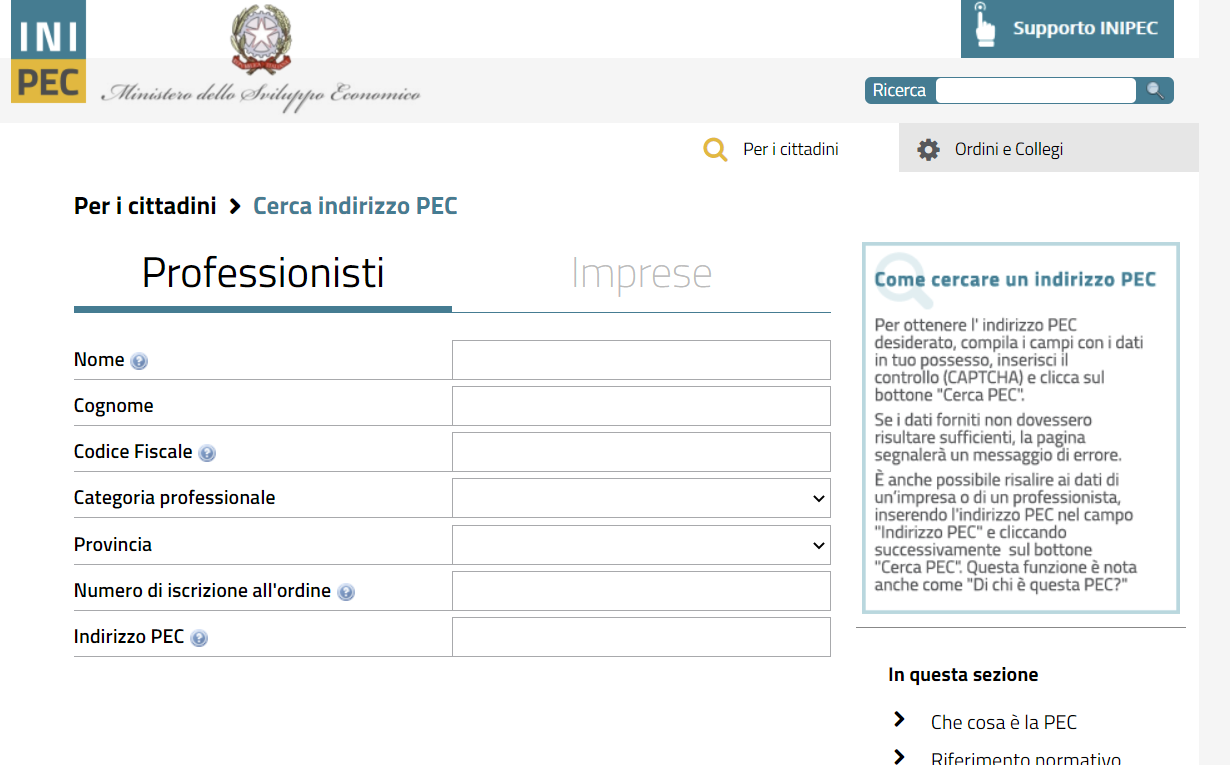This screenshot has height=765, width=1230.
Task: Open the Categoria professionale dropdown
Action: click(x=641, y=498)
